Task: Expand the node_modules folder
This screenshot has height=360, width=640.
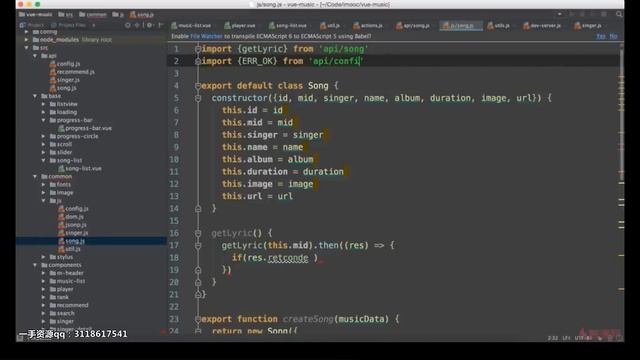Action: tap(27, 40)
